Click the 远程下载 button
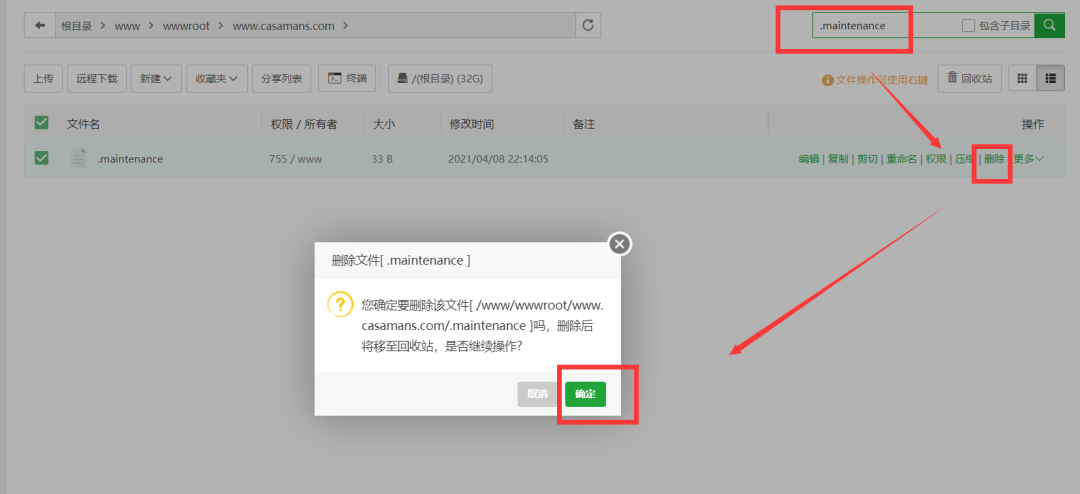 click(96, 79)
